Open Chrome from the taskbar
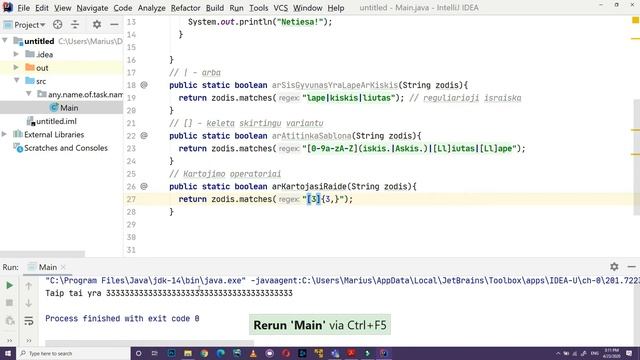The image size is (640, 360). coord(204,353)
